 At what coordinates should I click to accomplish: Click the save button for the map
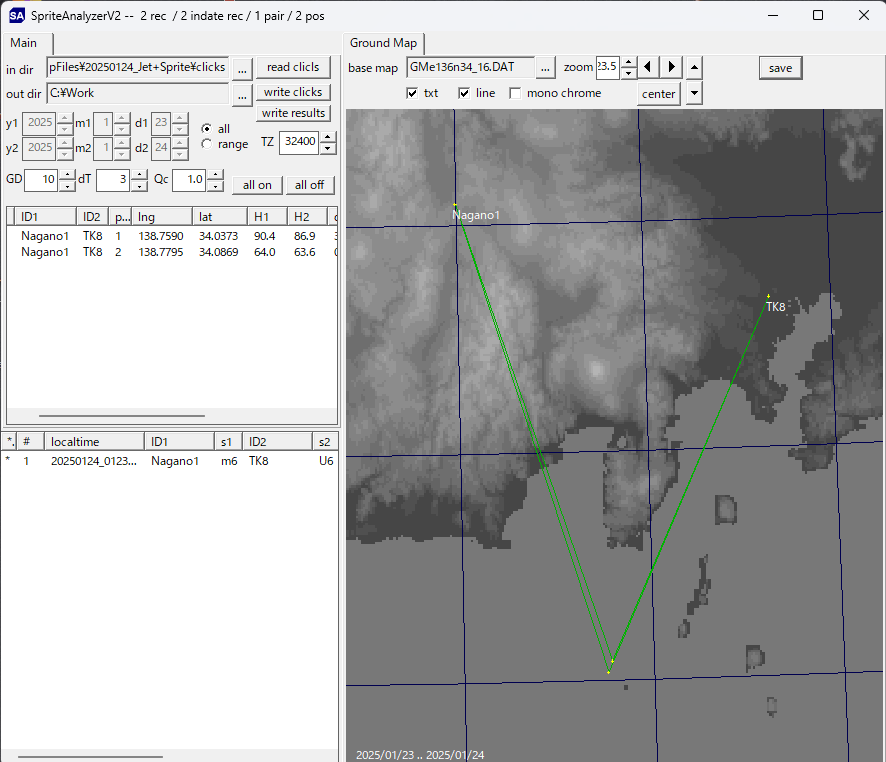(x=780, y=68)
